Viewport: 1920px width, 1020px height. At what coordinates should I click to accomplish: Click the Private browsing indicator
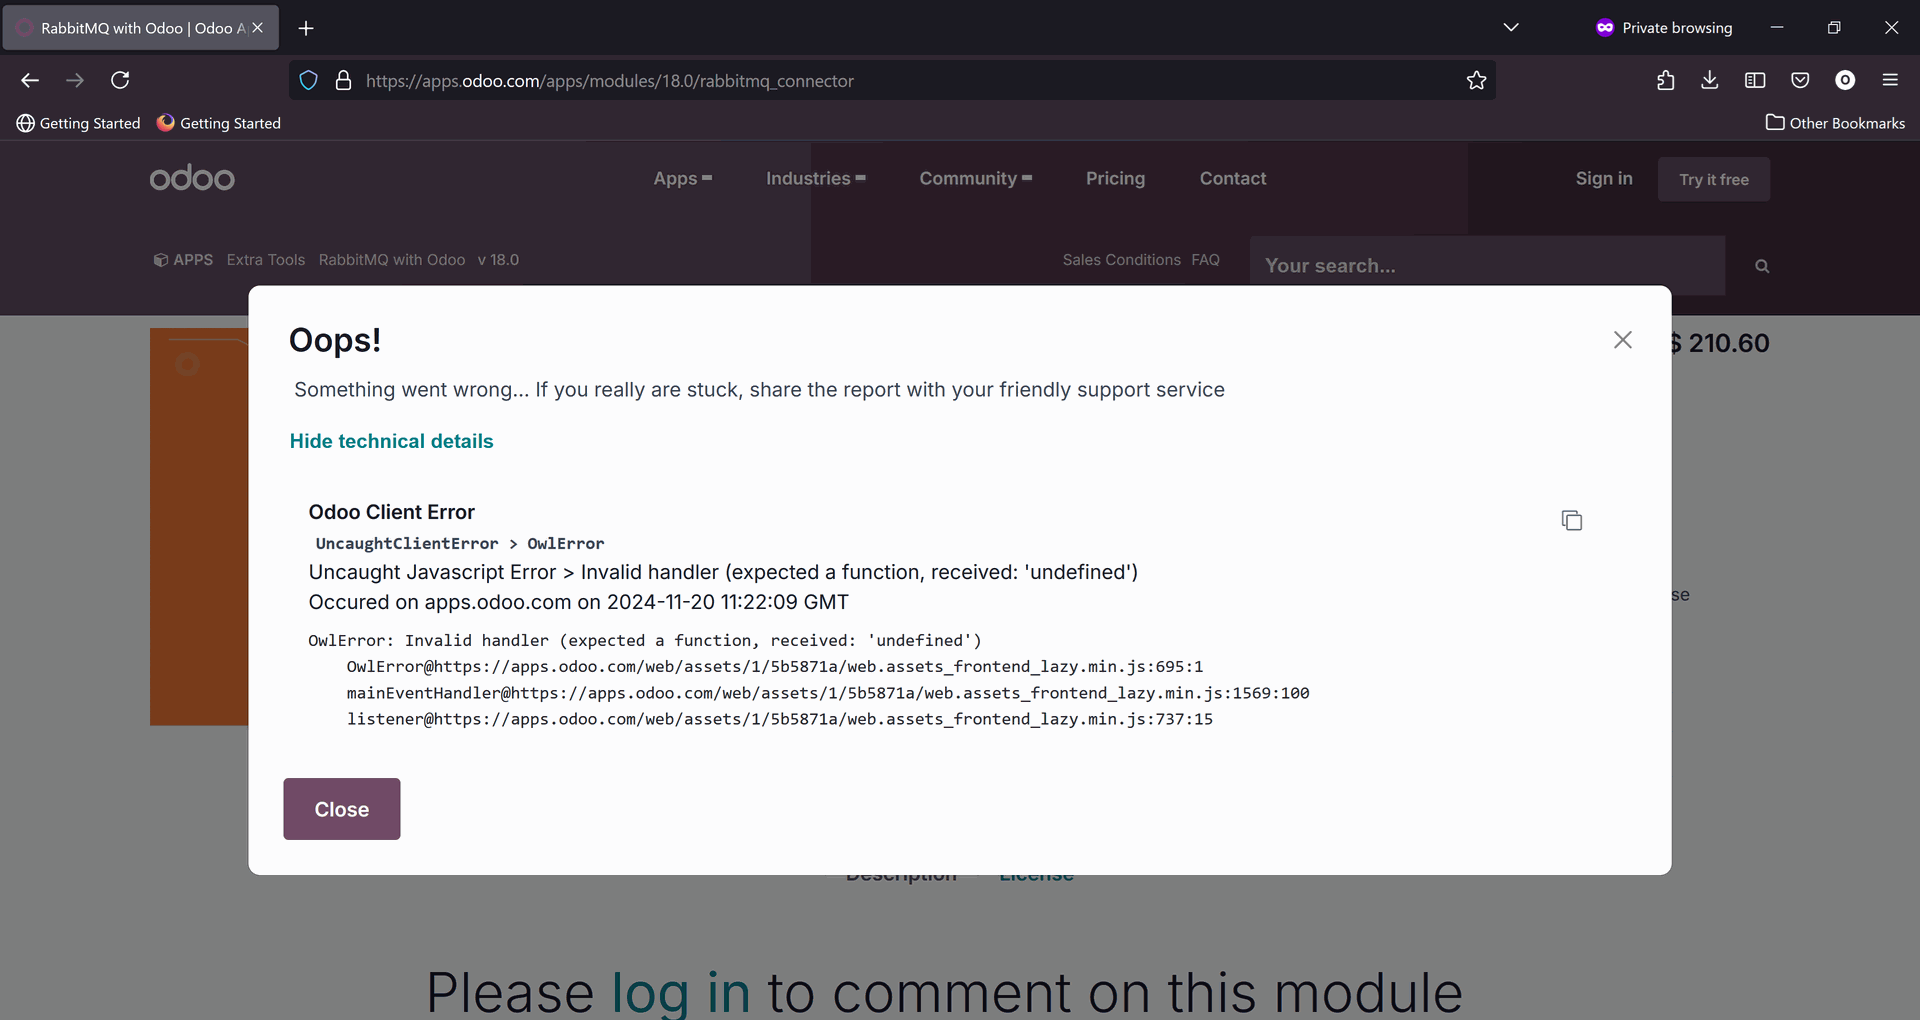[1664, 28]
